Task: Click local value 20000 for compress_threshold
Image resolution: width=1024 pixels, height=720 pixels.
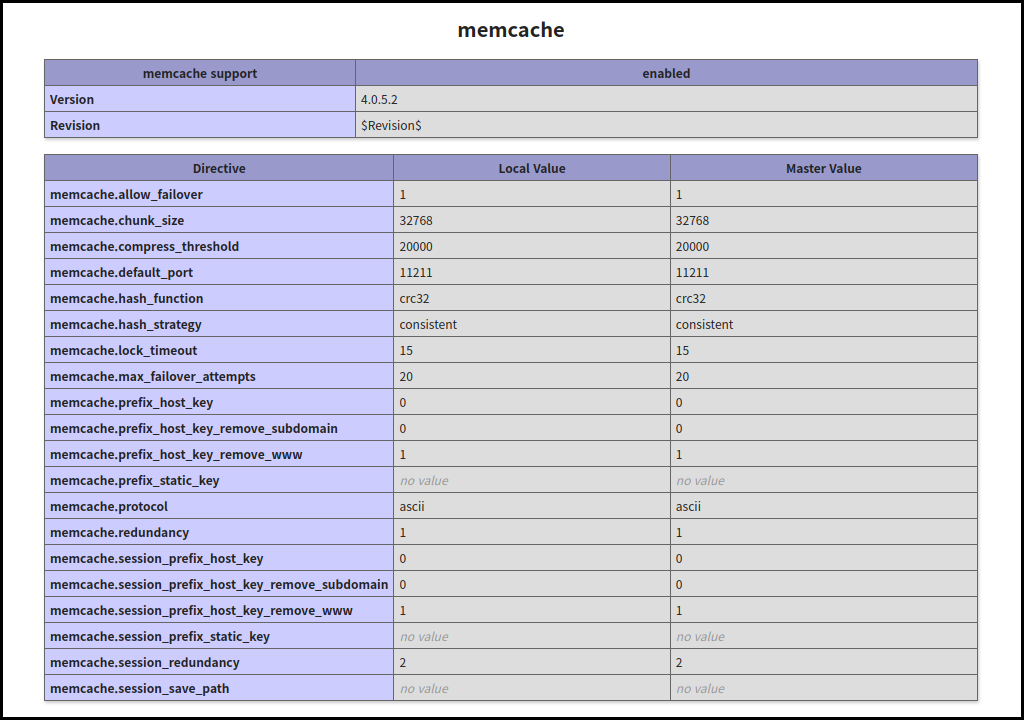Action: coord(416,246)
